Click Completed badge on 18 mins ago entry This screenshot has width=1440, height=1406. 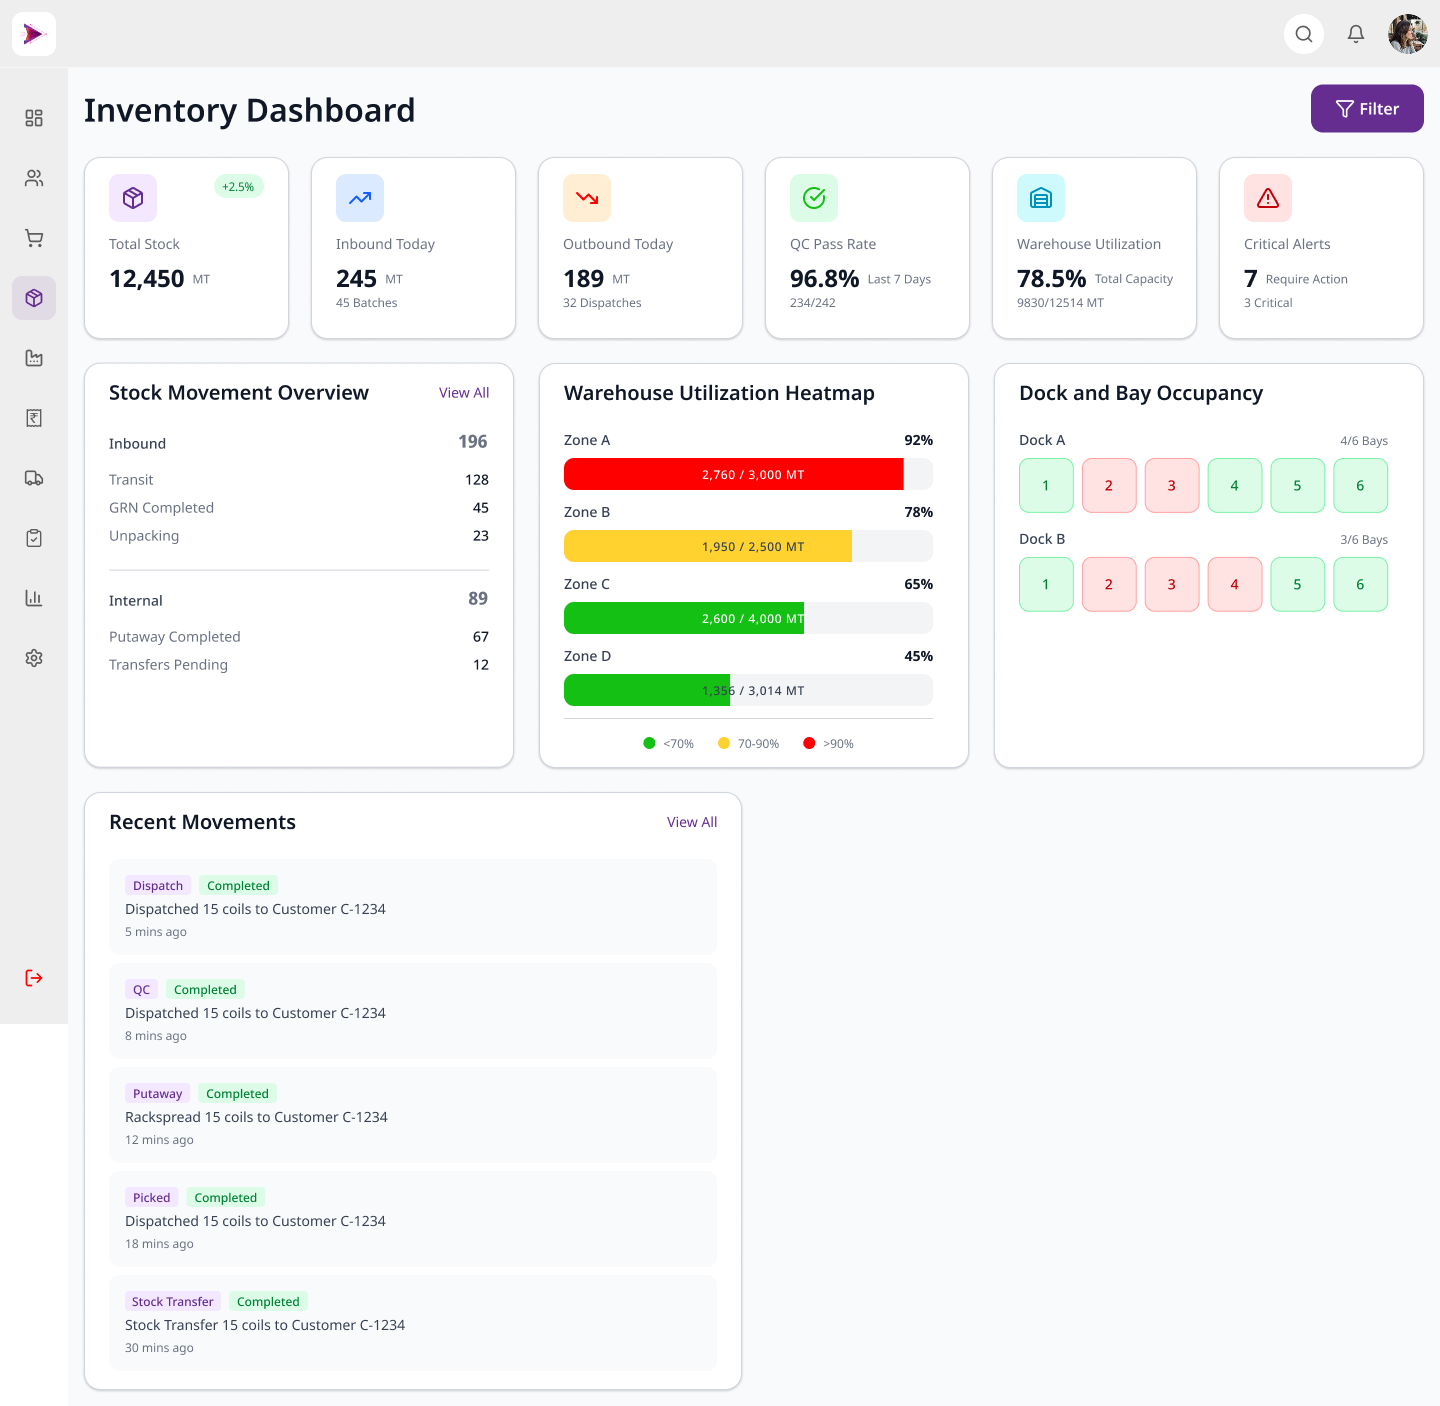click(x=225, y=1197)
